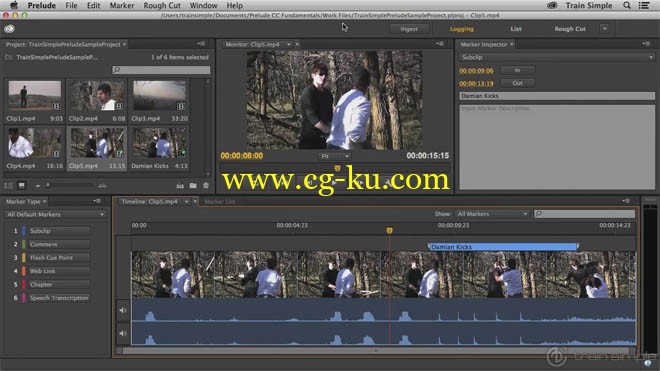Create a new rough cut icon
660x371 pixels.
(180, 186)
